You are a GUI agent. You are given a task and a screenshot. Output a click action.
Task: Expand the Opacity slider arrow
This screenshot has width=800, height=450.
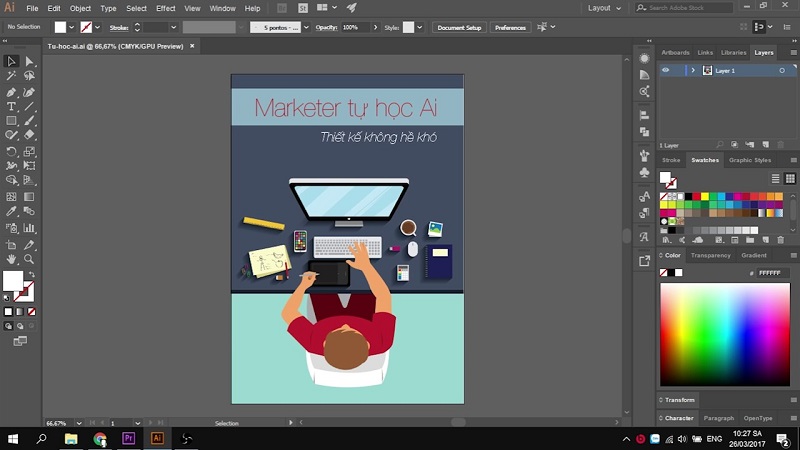pos(376,27)
